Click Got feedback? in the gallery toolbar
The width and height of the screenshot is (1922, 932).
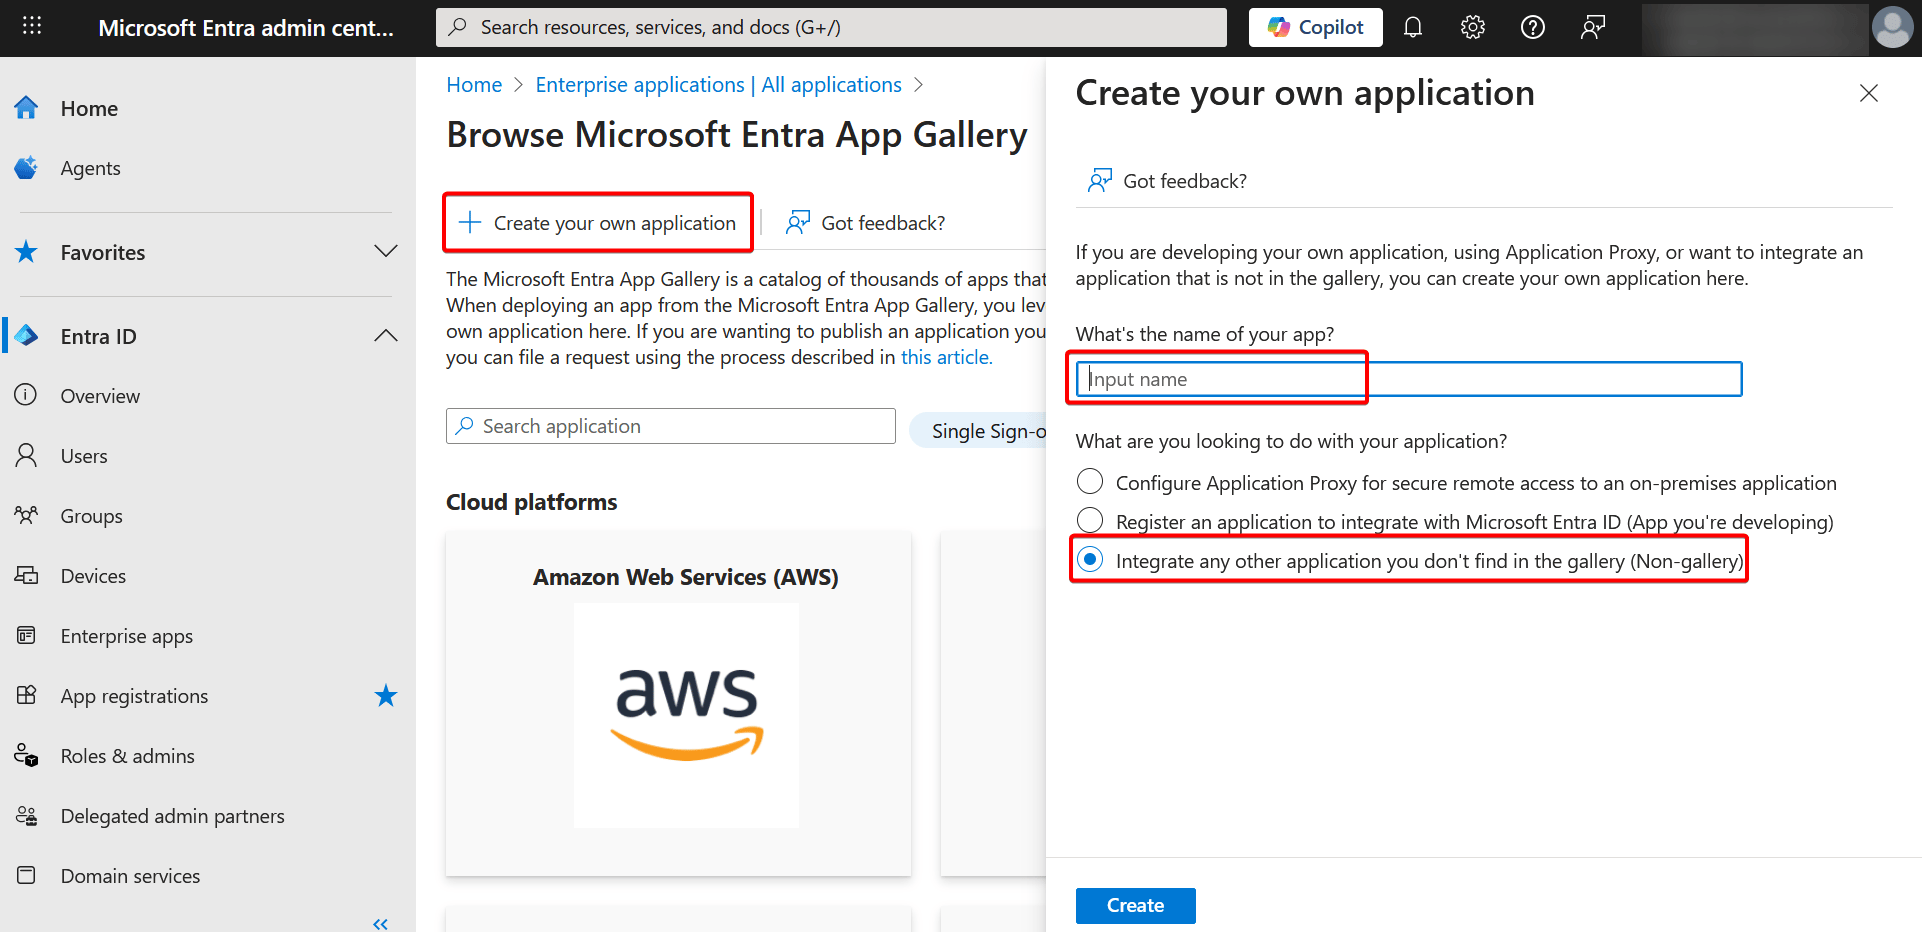tap(866, 223)
